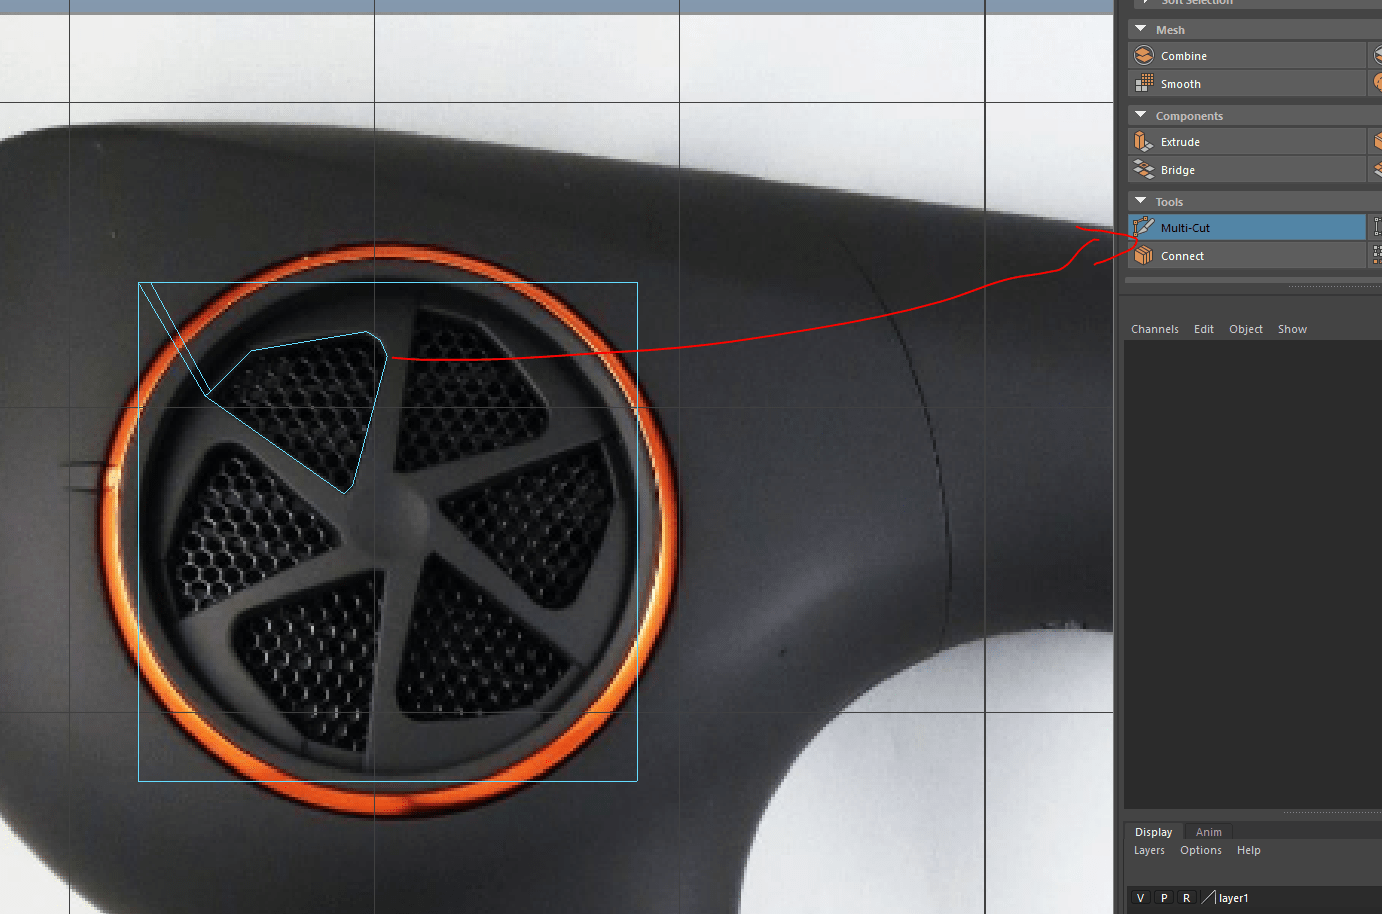Viewport: 1382px width, 914px height.
Task: Toggle layer1 playback (P)
Action: coord(1164,898)
